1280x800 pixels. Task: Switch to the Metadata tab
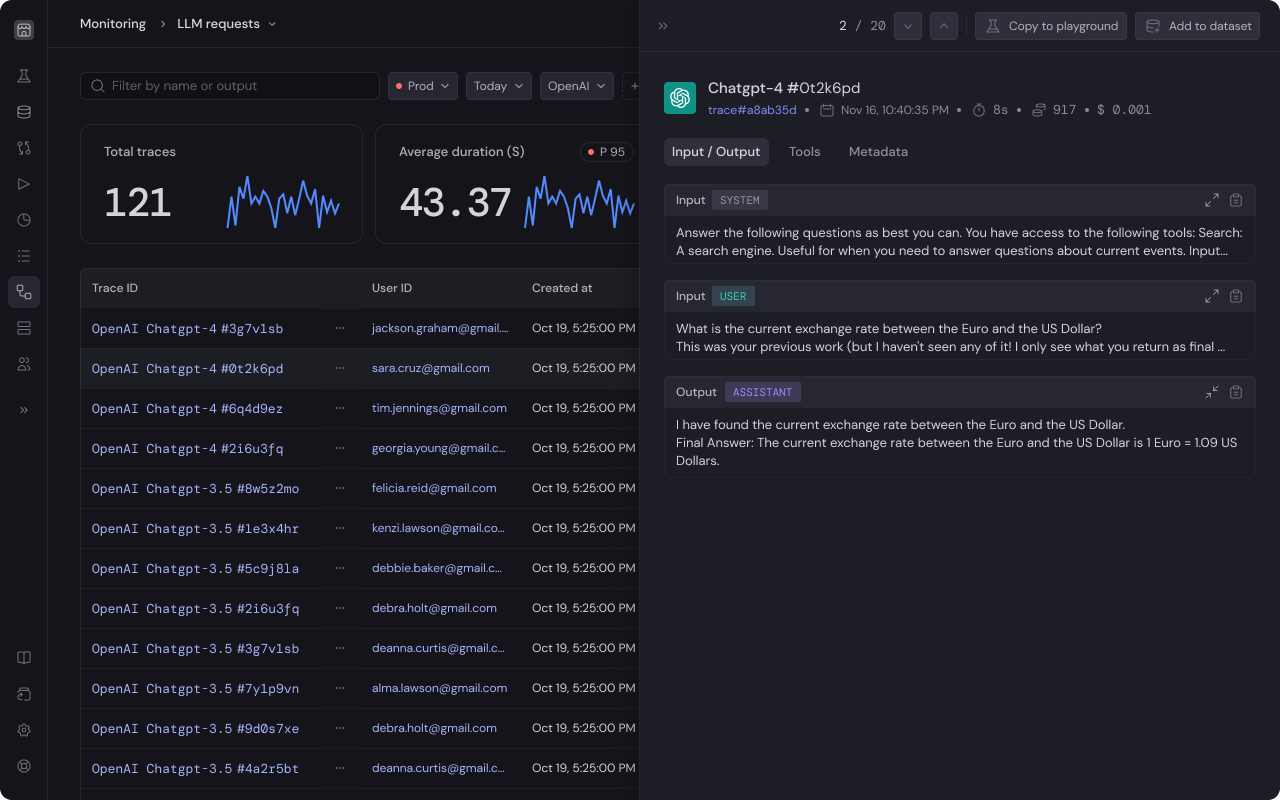[878, 152]
